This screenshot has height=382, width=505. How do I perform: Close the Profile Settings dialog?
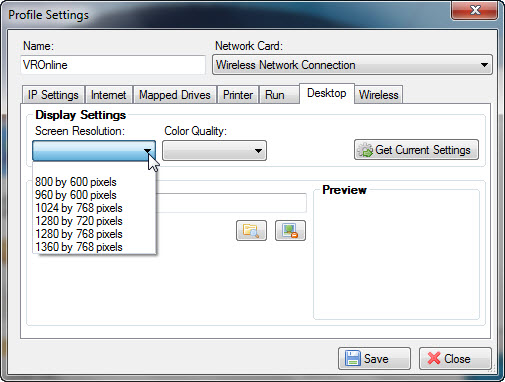point(455,359)
